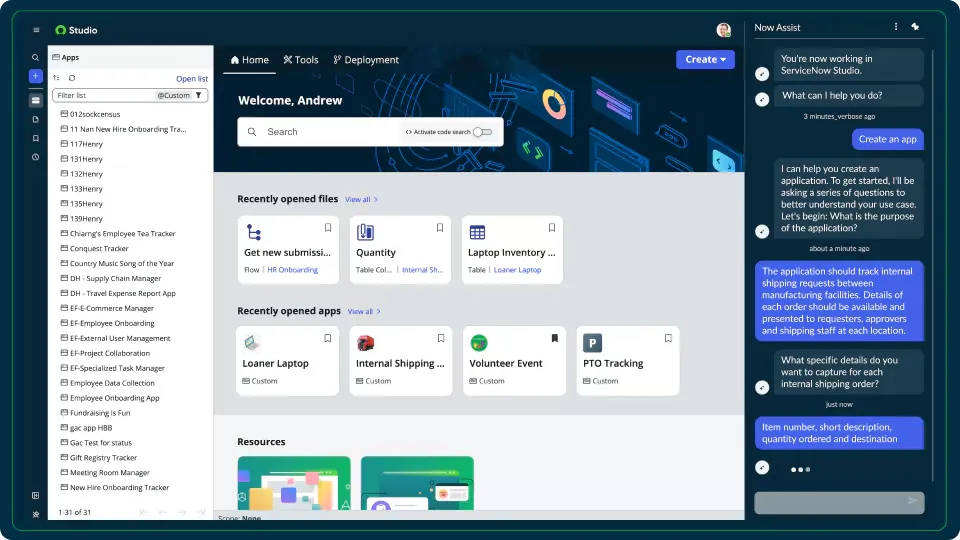Screen dimensions: 960x540
Task: Open the Volunteer Event app card
Action: coord(514,361)
